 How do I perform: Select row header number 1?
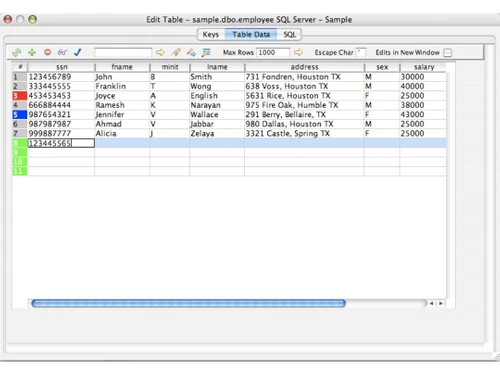click(20, 77)
